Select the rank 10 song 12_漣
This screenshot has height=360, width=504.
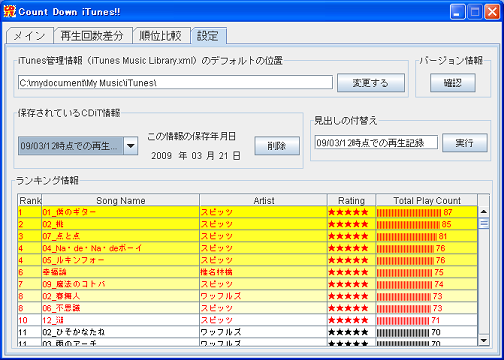247,320
